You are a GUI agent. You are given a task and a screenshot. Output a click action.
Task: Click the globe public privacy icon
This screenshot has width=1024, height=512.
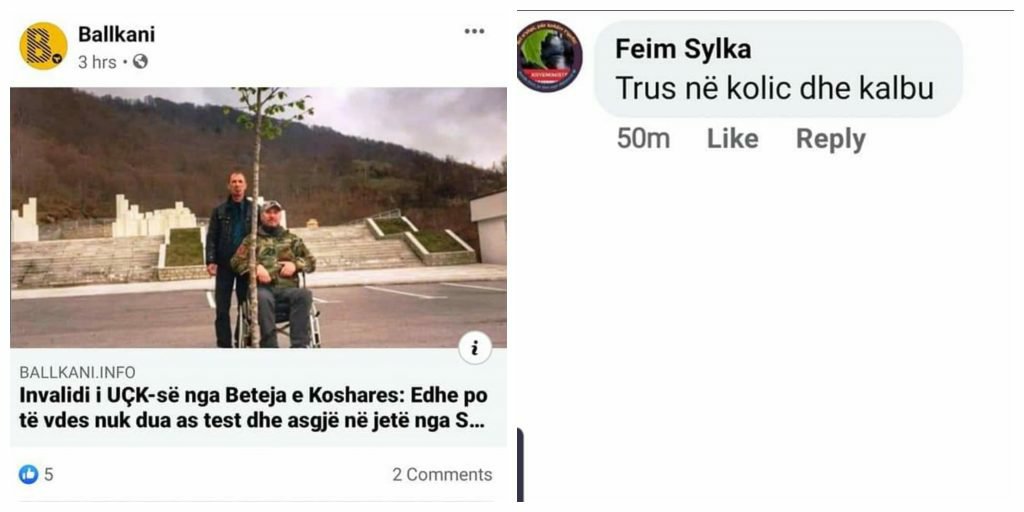coord(141,62)
